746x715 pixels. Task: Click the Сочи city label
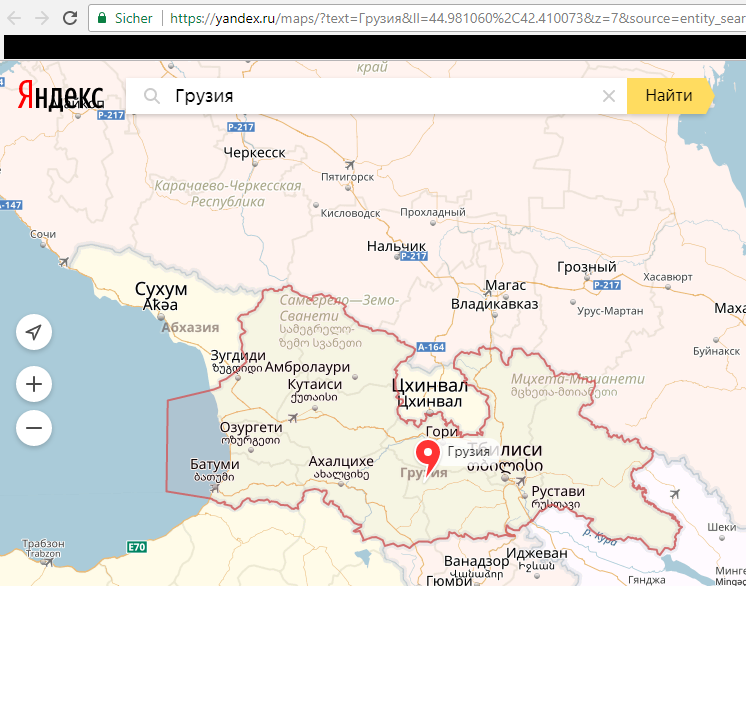pos(43,234)
